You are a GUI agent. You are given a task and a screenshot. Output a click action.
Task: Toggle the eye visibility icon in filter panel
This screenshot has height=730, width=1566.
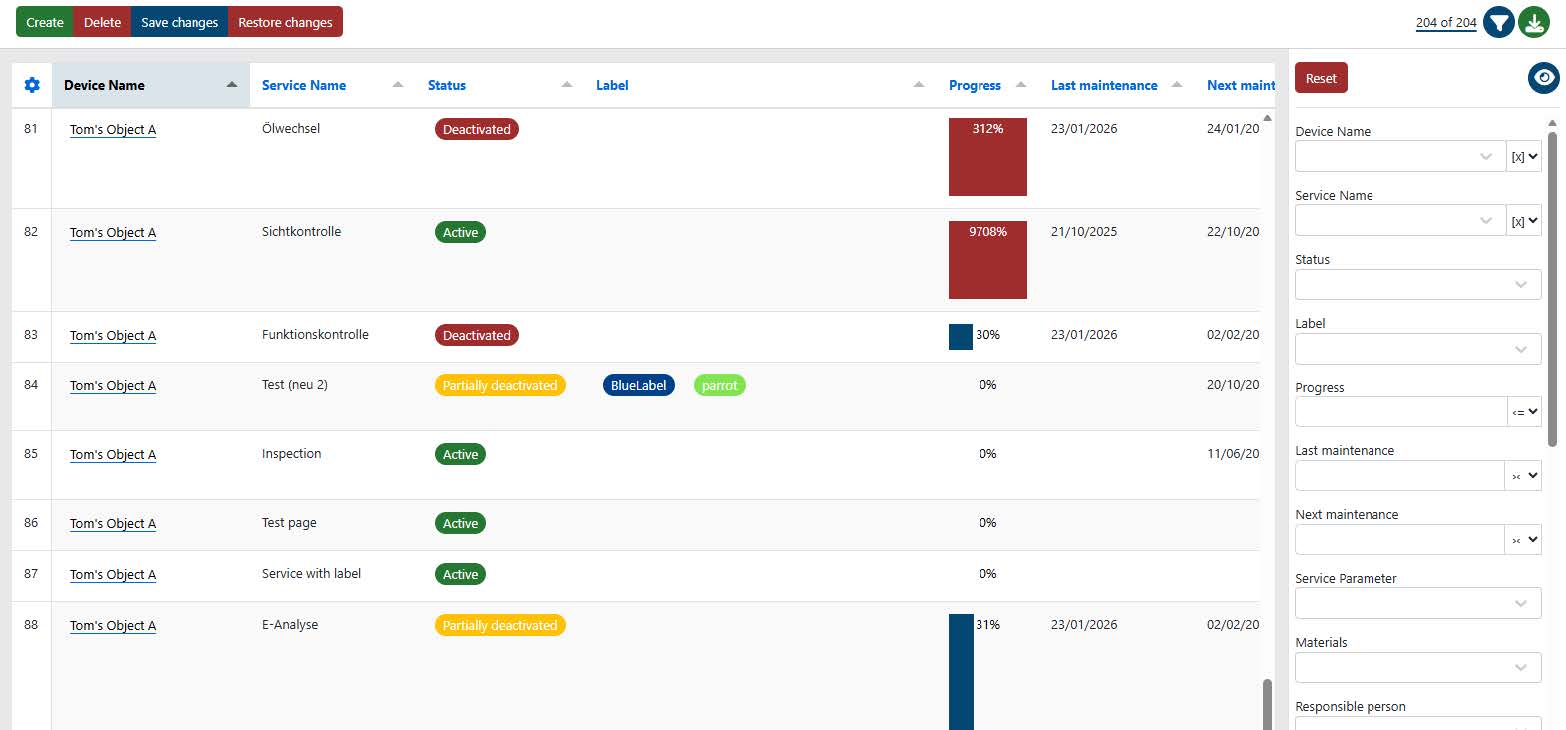pyautogui.click(x=1543, y=78)
